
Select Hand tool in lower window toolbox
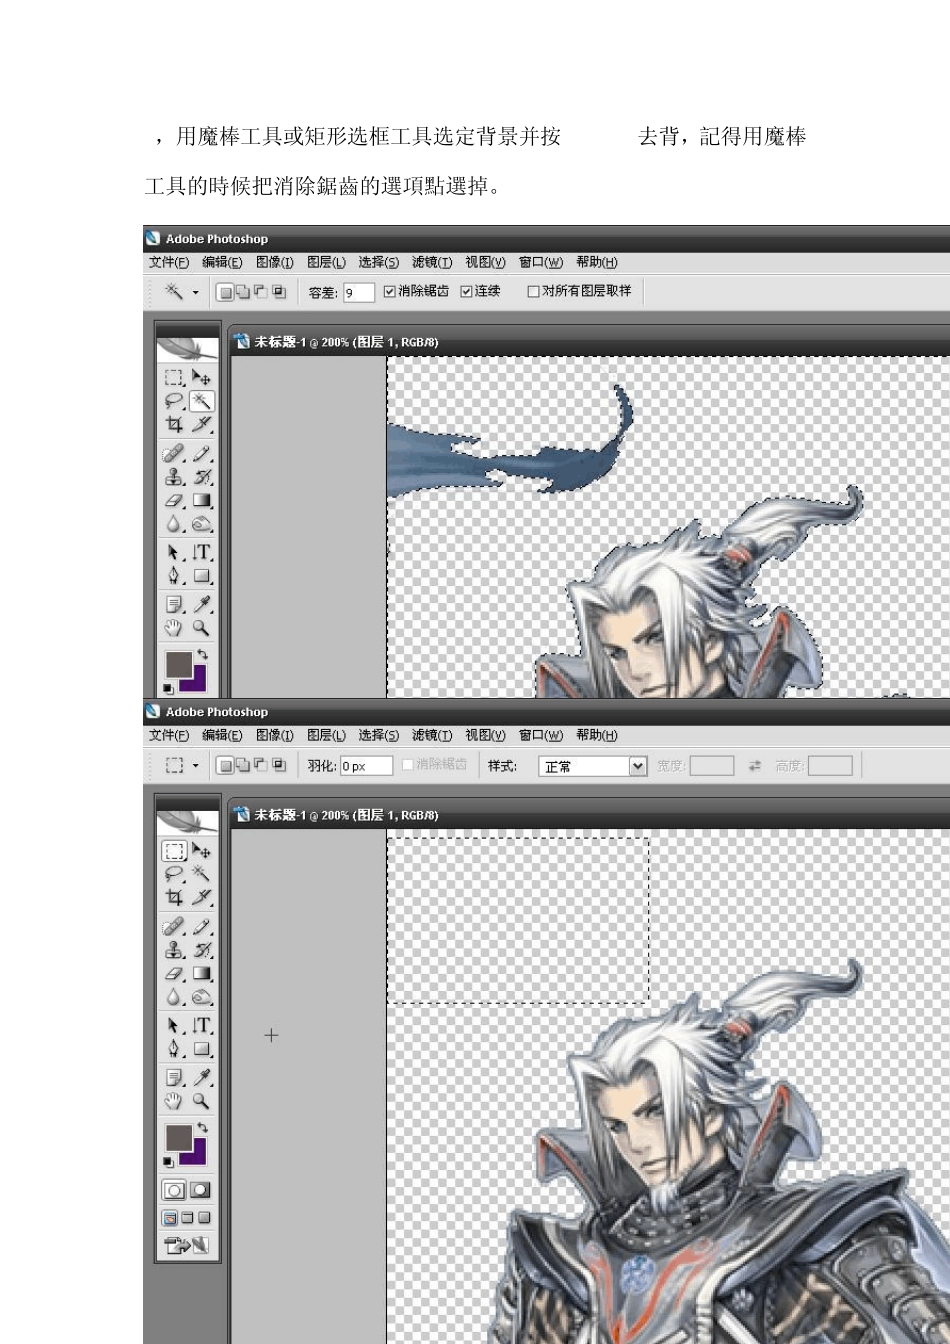[x=175, y=1101]
